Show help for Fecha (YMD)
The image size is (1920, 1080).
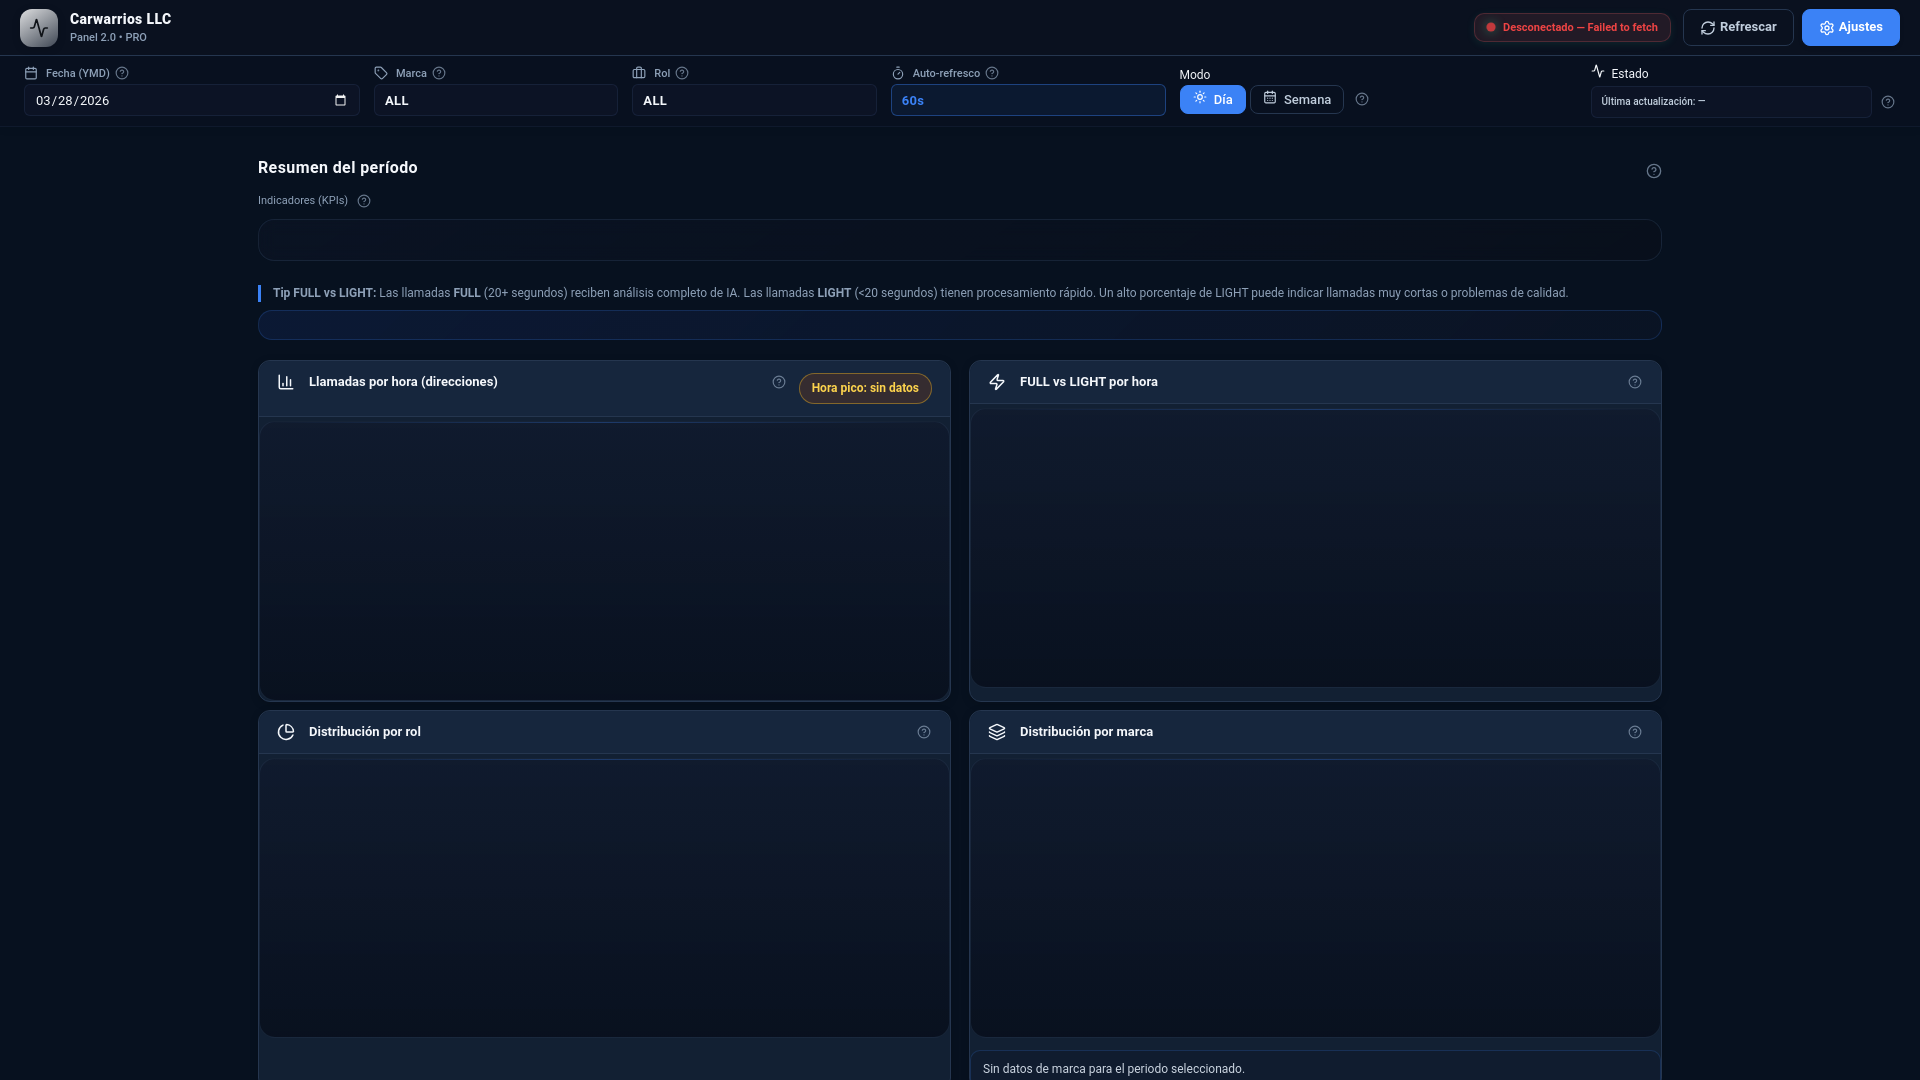[122, 73]
